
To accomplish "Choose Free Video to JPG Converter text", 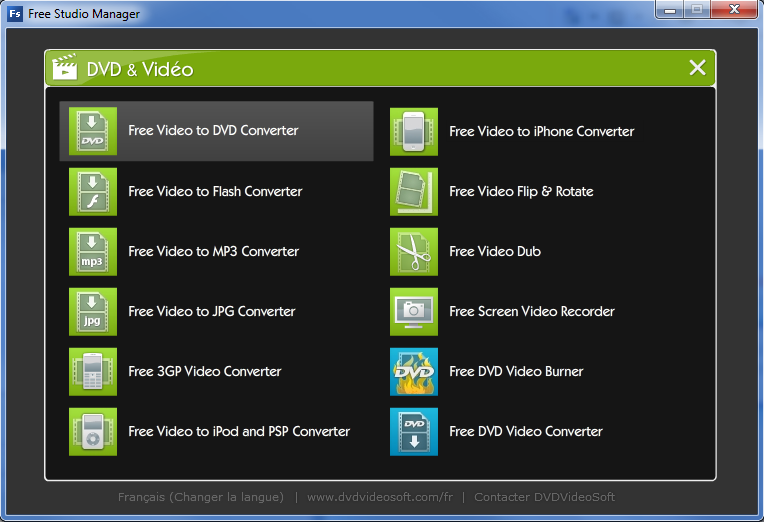I will pos(212,311).
